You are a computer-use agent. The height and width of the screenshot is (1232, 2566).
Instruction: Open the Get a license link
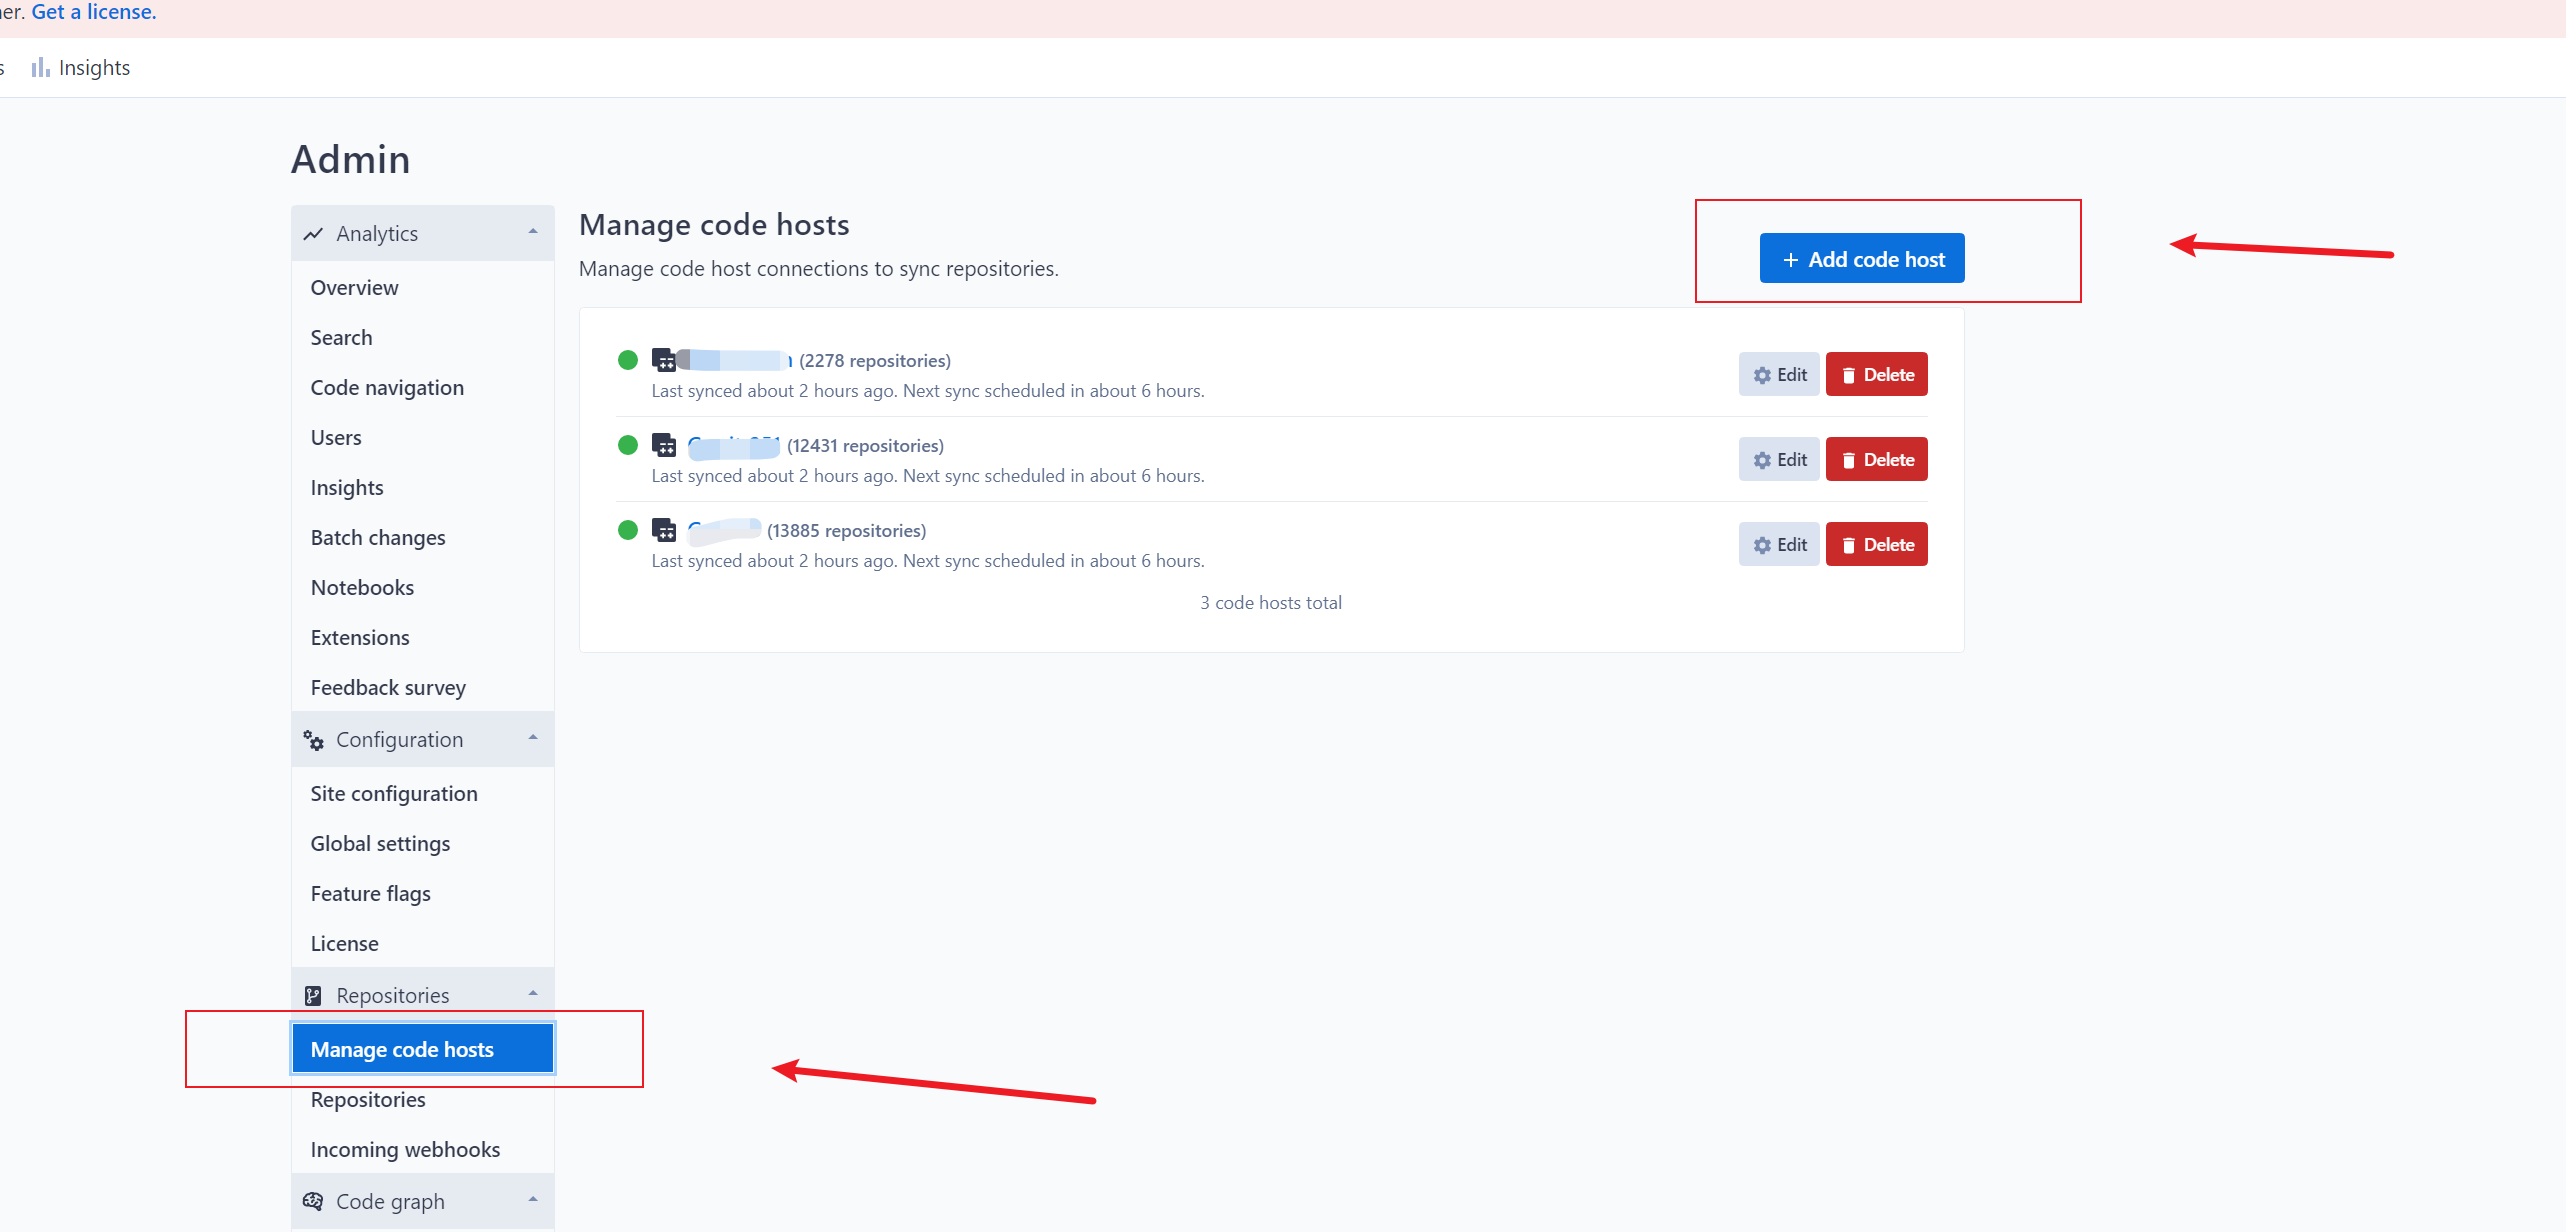click(x=93, y=12)
